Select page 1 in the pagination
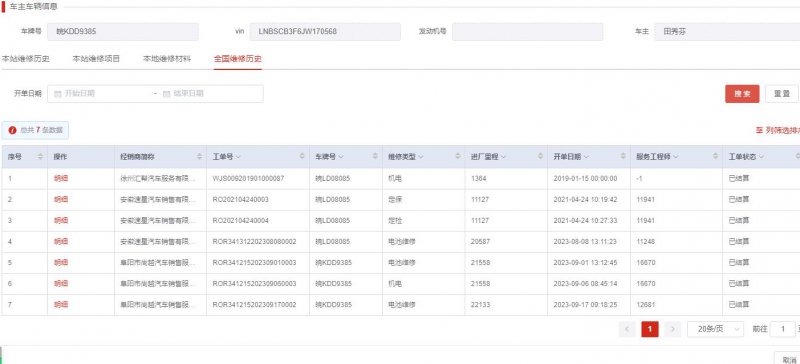The height and width of the screenshot is (364, 800). (649, 329)
